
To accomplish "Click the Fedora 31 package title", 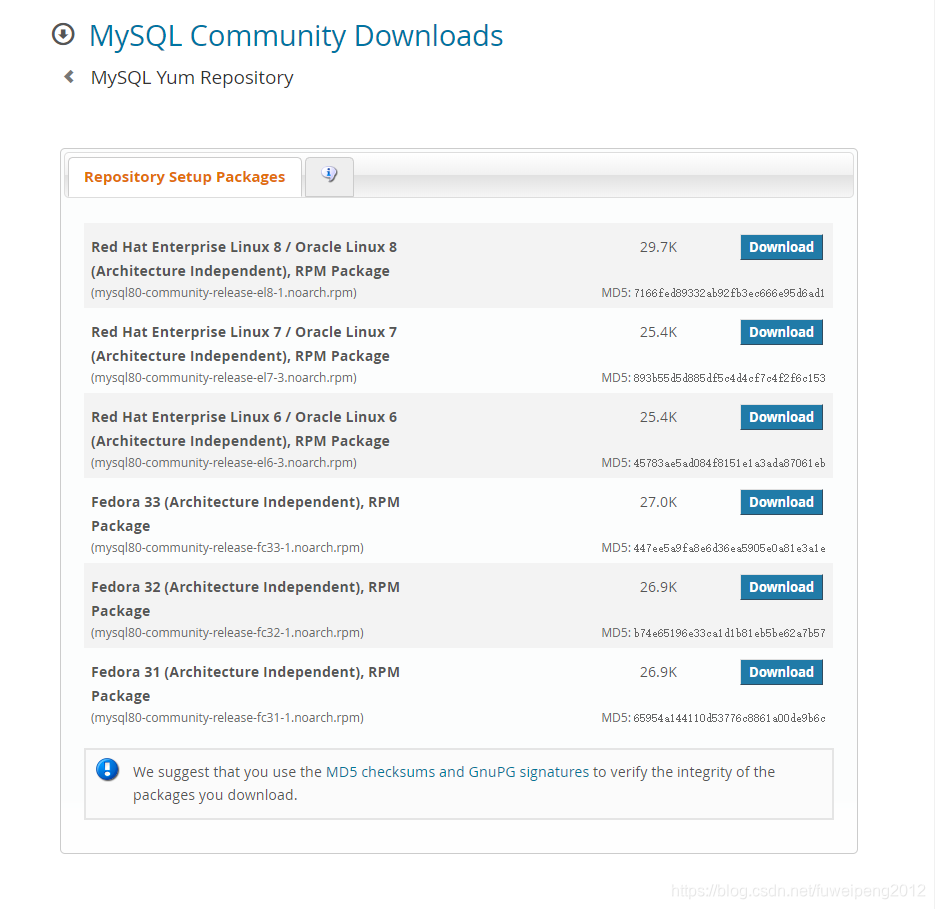I will 245,684.
